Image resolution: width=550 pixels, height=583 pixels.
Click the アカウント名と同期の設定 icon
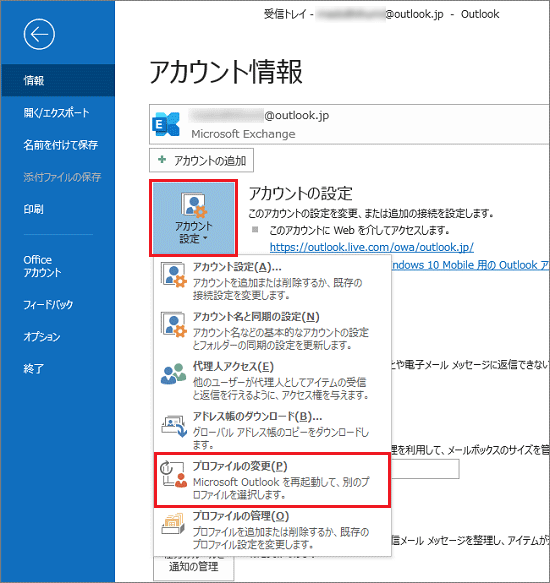click(x=173, y=325)
